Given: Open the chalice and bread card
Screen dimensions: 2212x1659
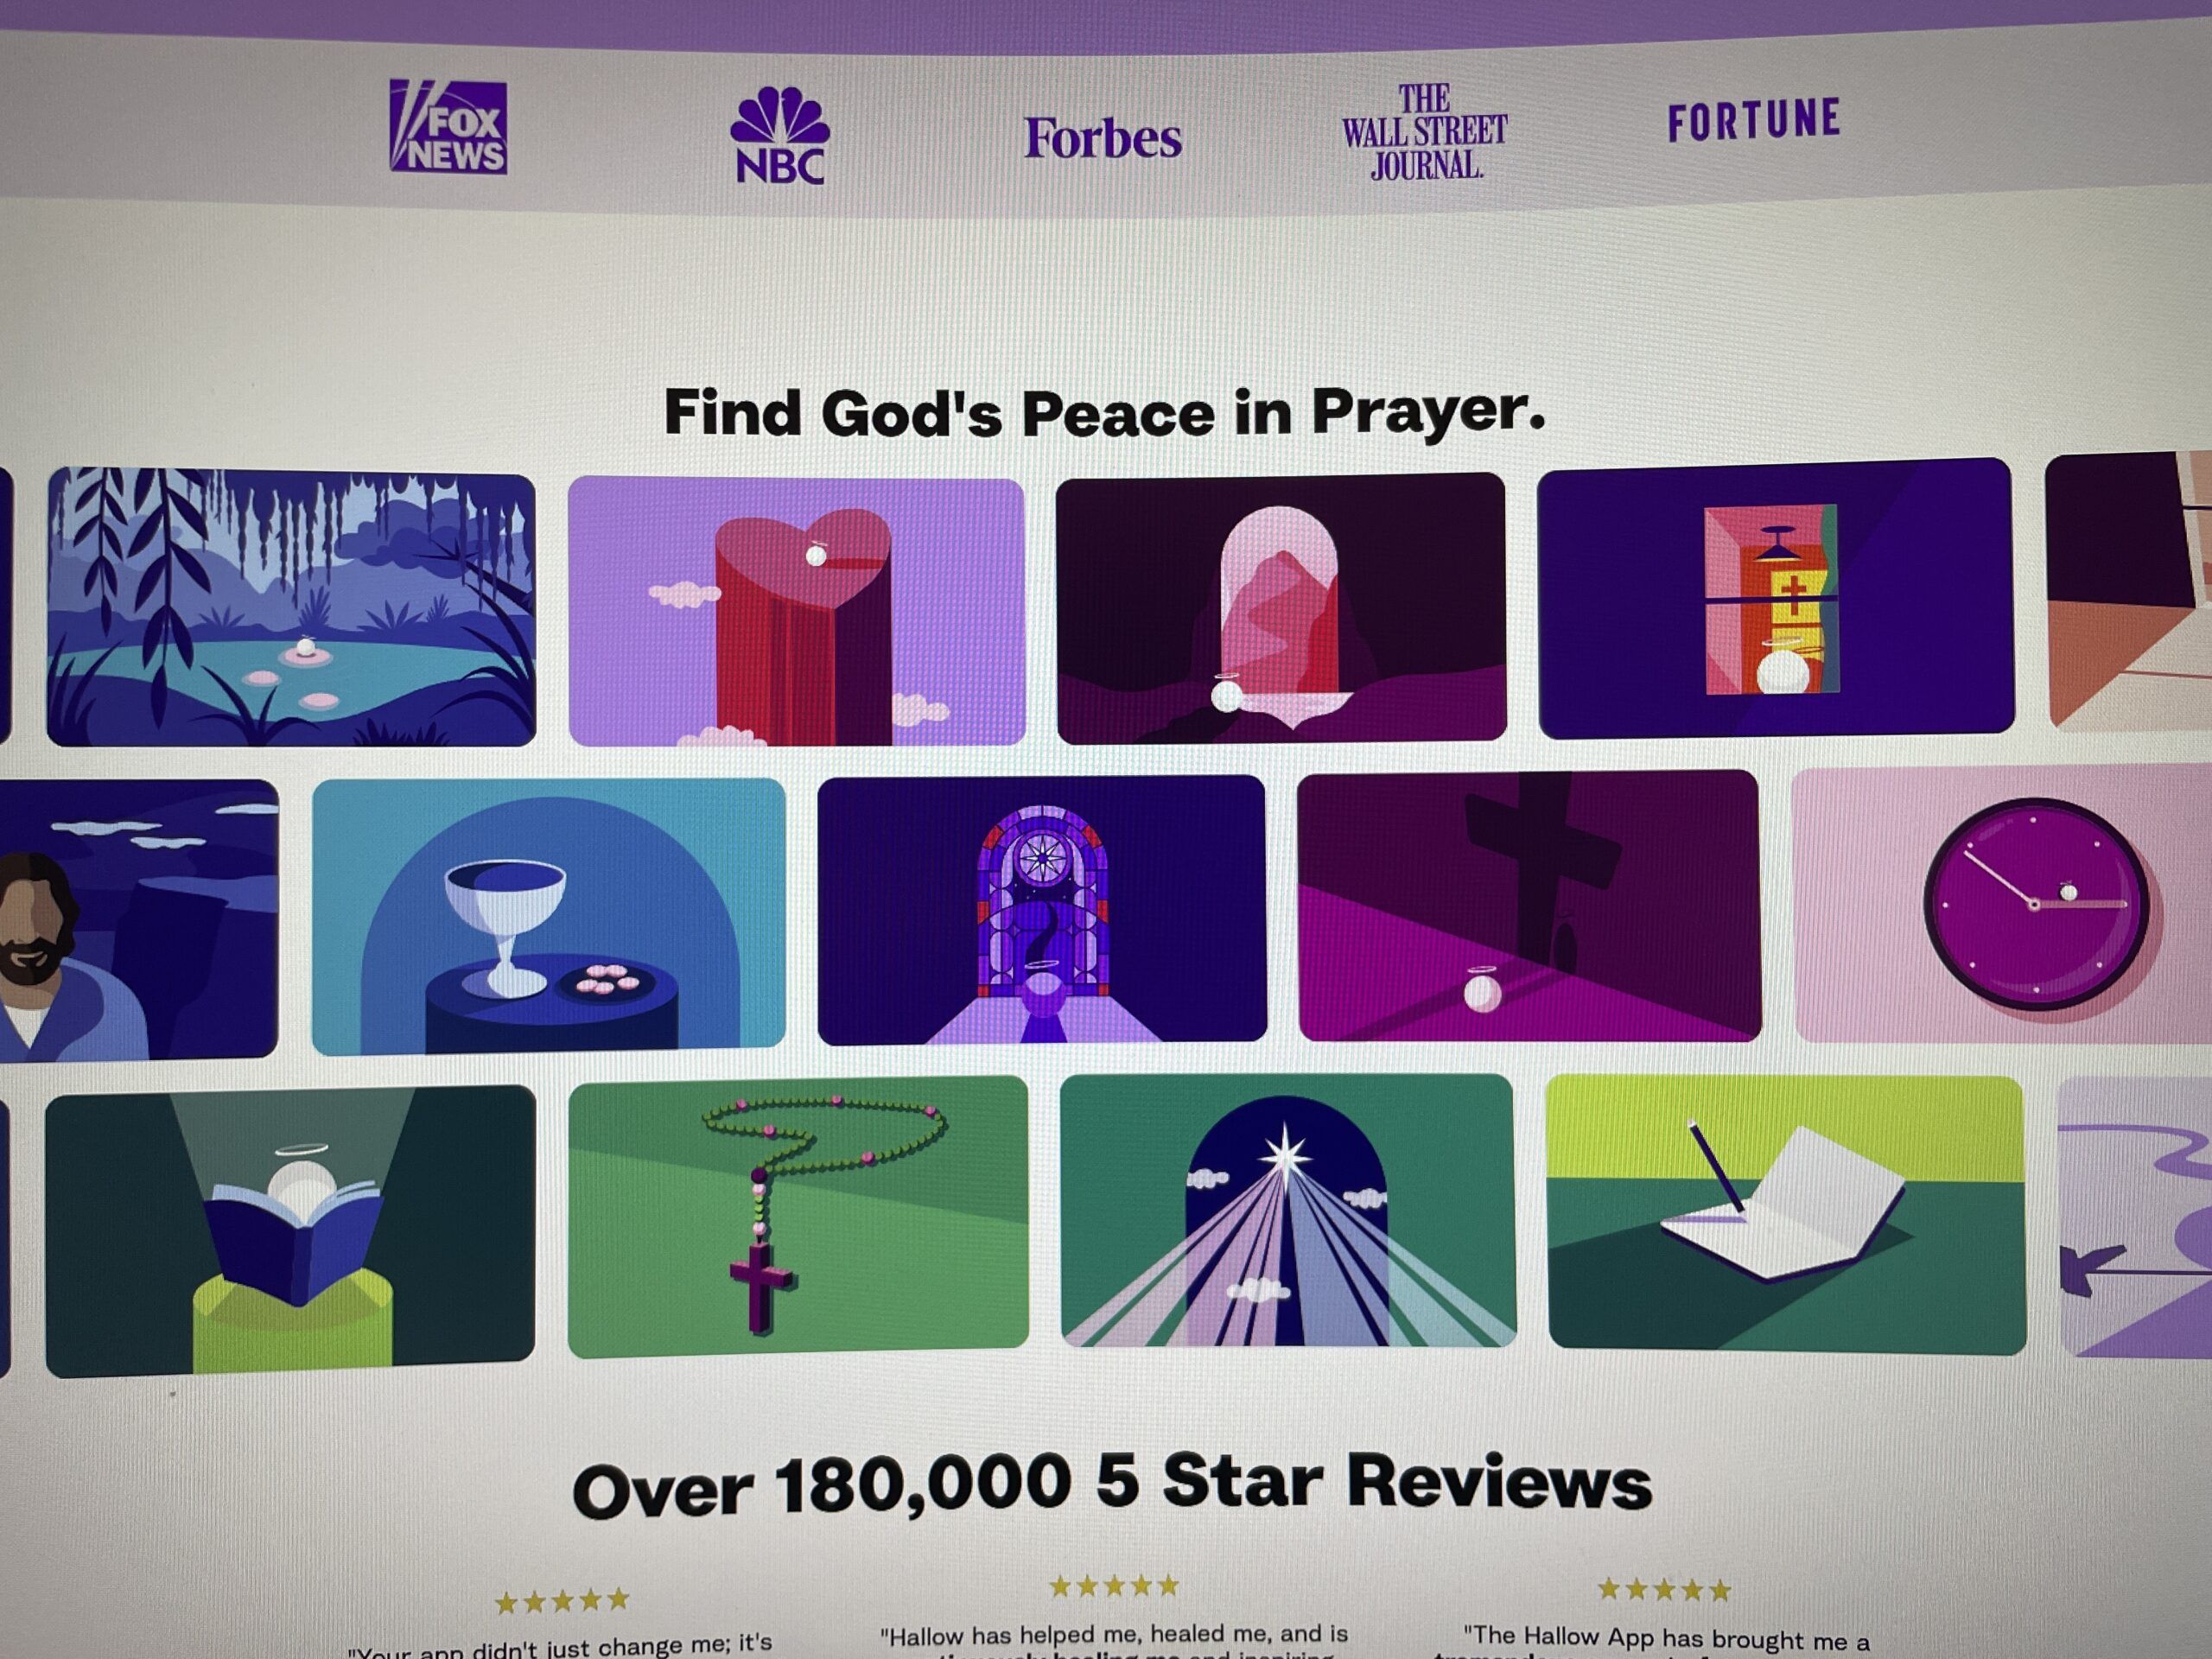Looking at the screenshot, I should coord(549,916).
